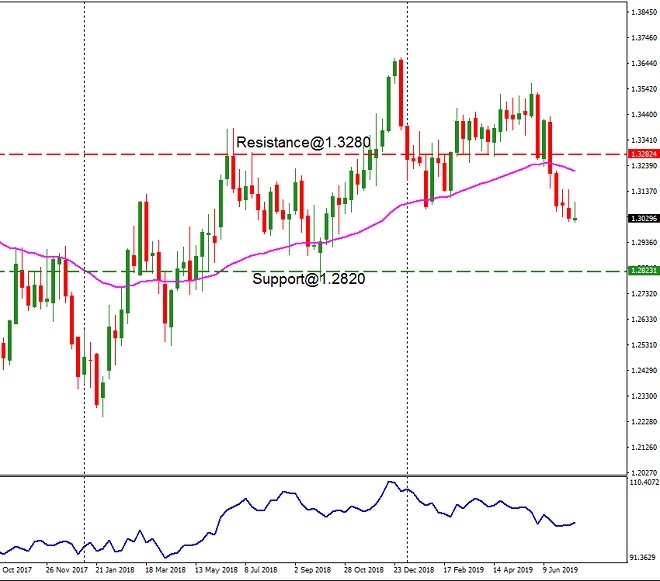The image size is (660, 581).
Task: Click the 1.25310 price axis label
Action: click(644, 345)
